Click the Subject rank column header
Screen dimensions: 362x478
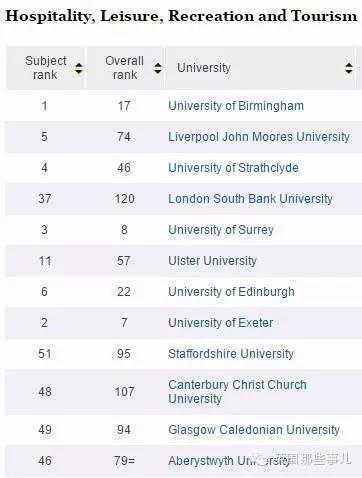point(46,68)
